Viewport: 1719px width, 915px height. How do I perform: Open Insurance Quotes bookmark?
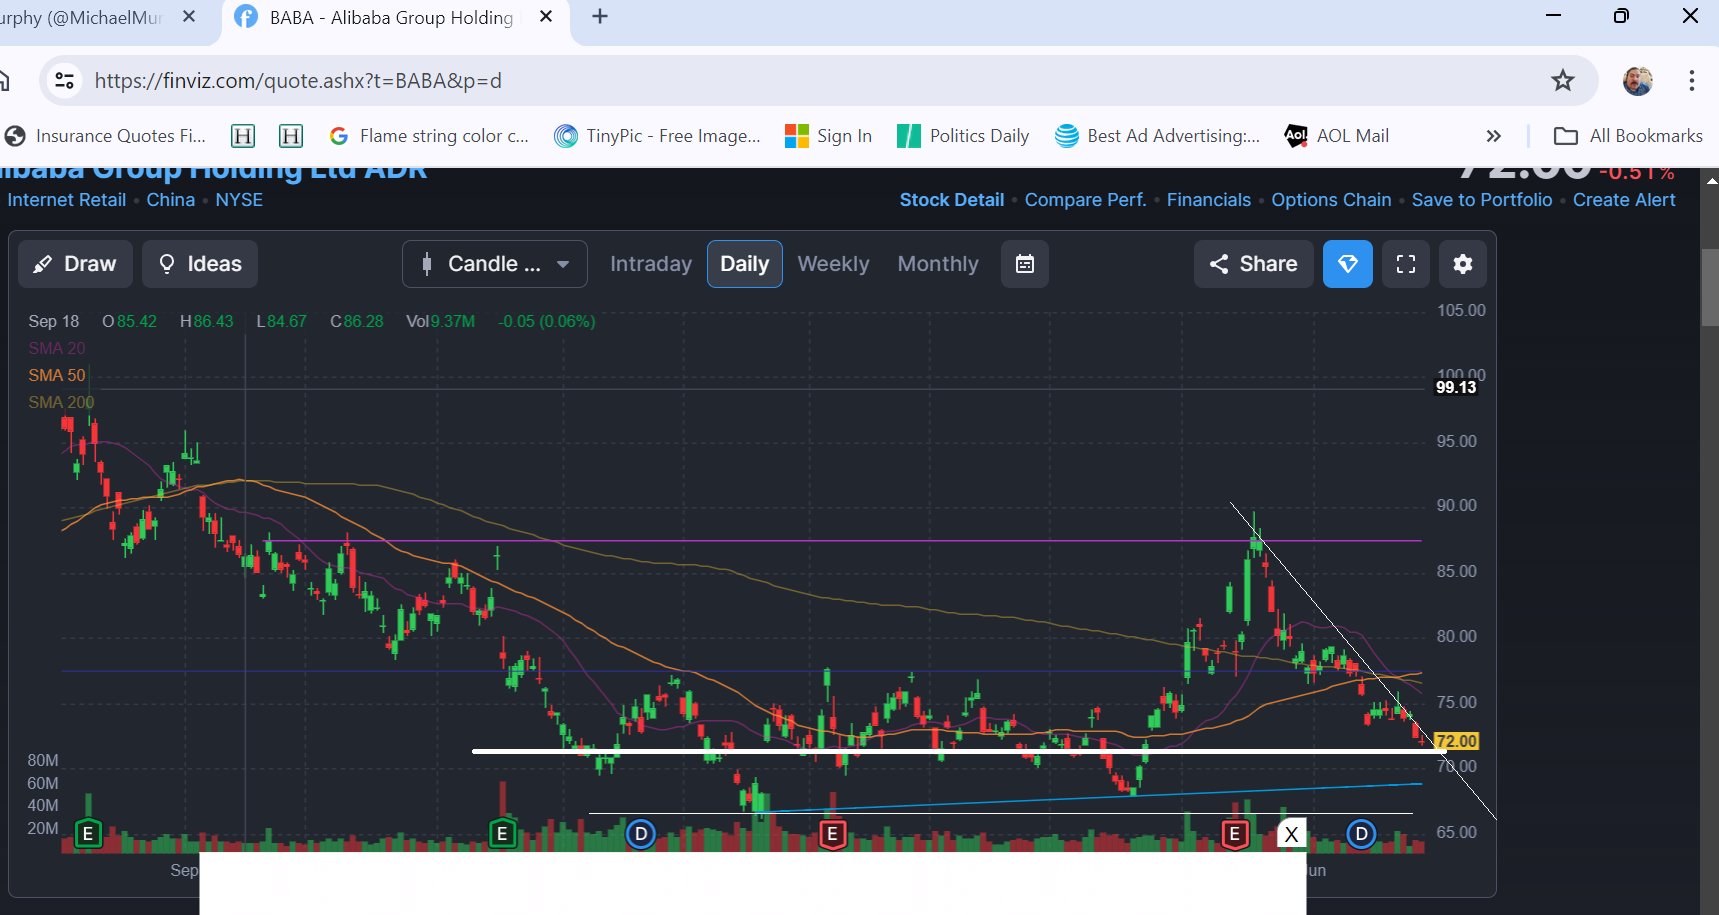tap(106, 136)
